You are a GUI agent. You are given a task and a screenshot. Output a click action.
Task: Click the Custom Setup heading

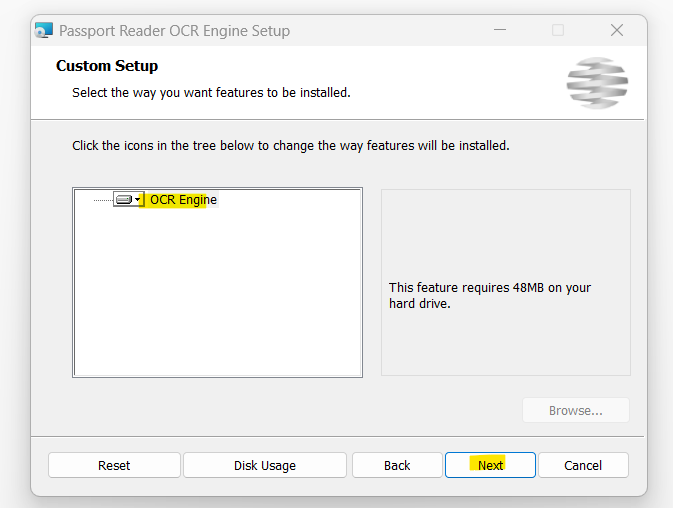click(107, 66)
